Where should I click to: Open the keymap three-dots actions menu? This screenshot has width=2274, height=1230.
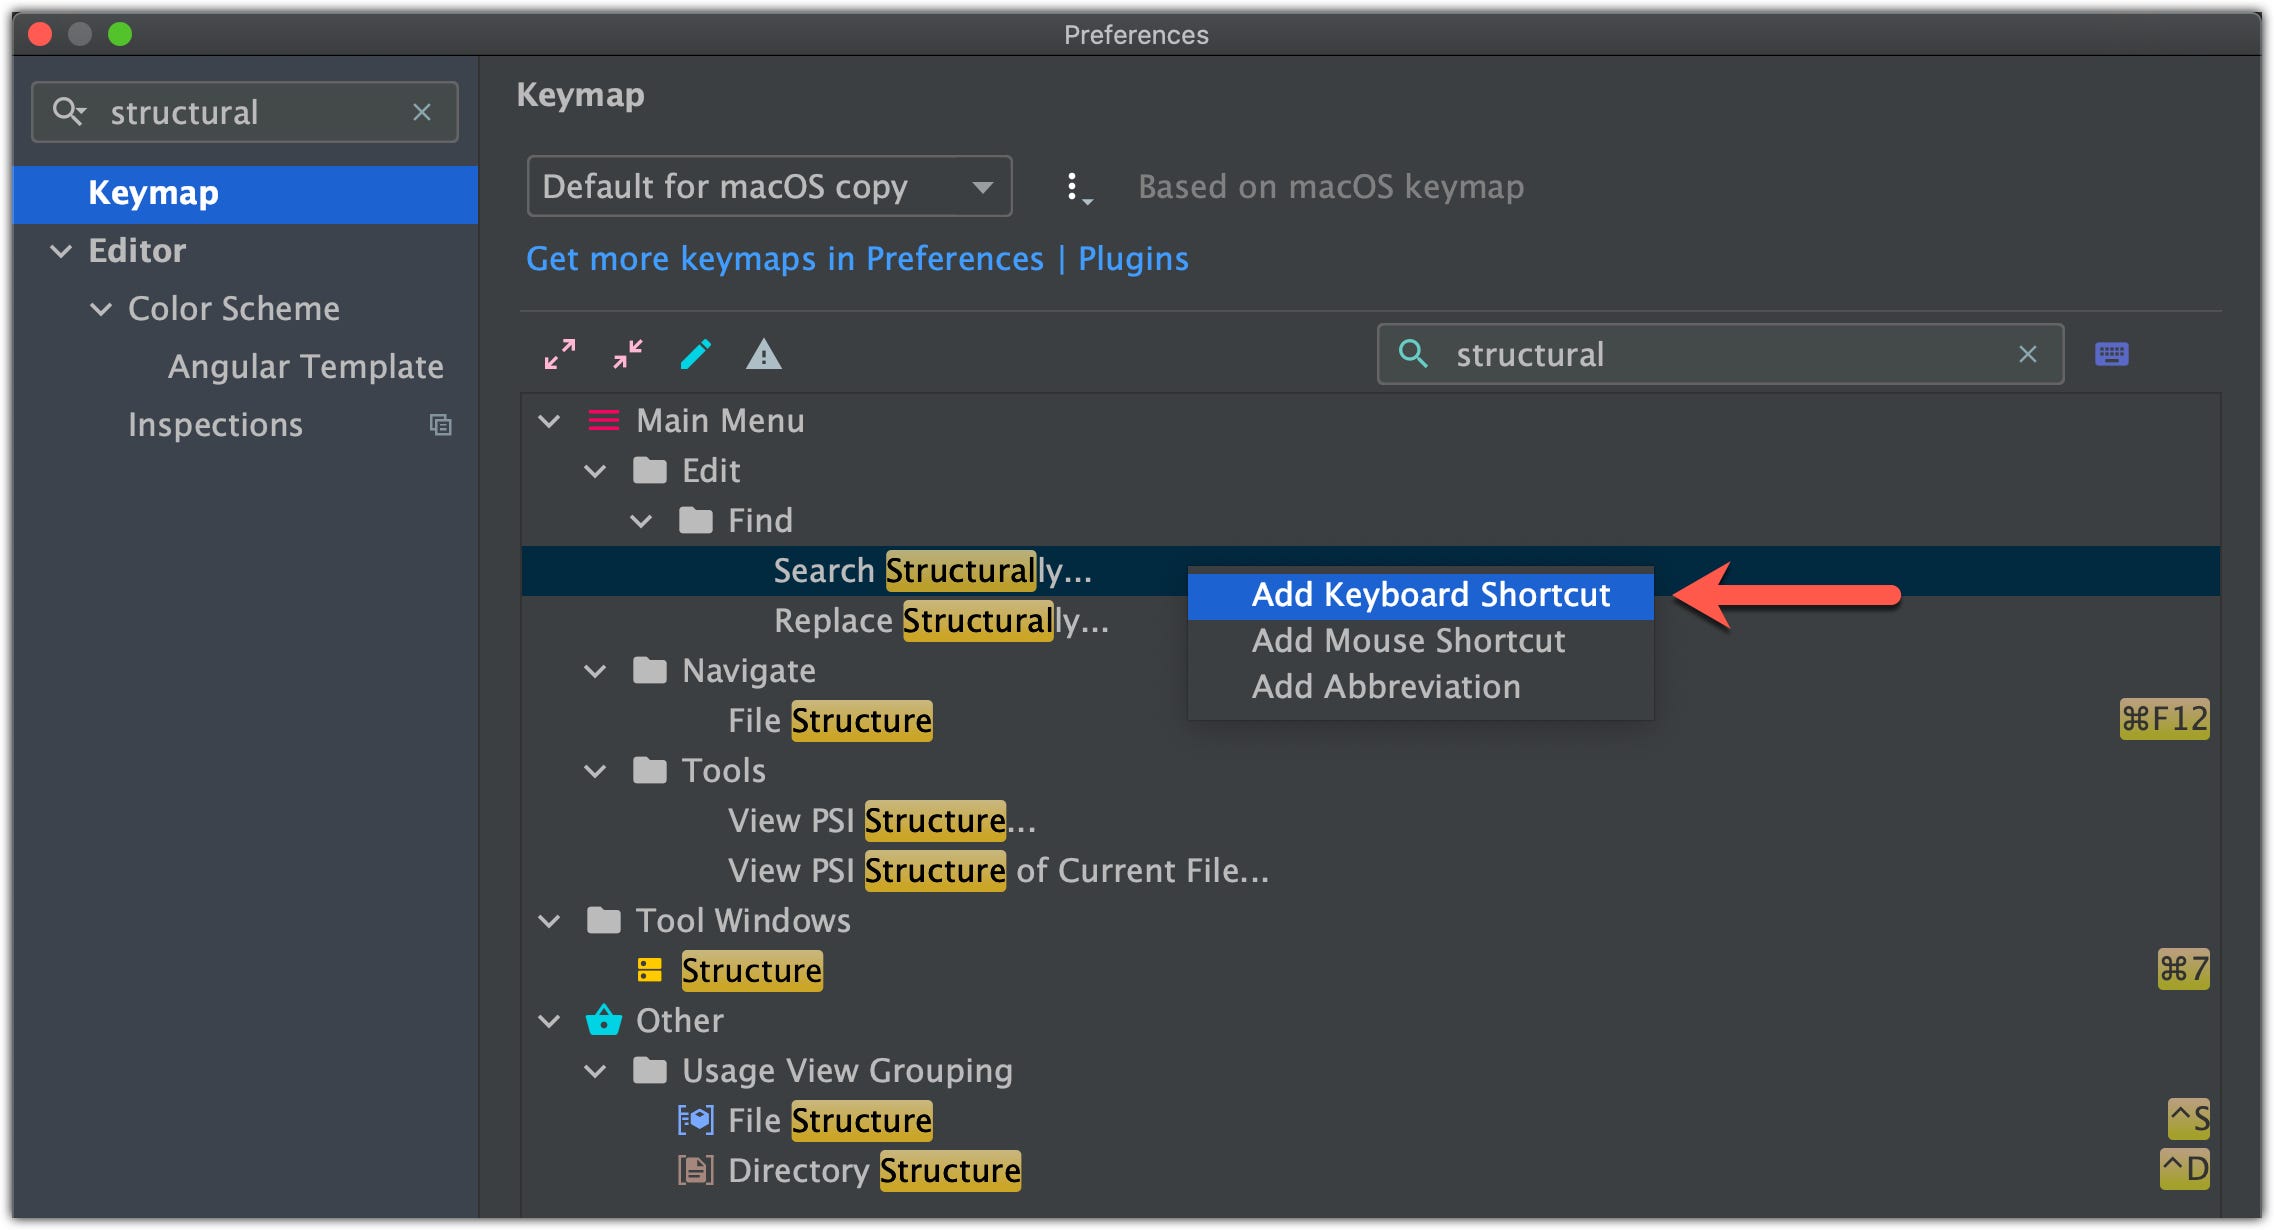pos(1074,187)
